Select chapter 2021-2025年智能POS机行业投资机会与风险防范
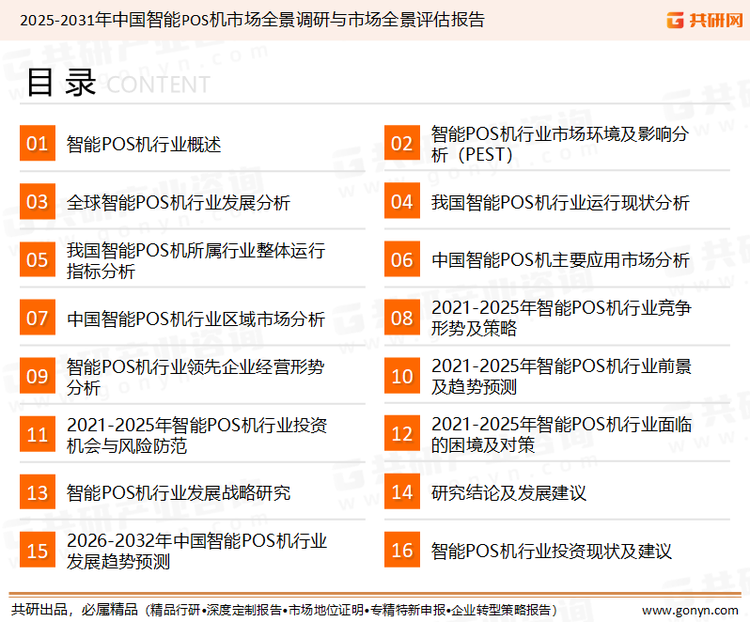This screenshot has width=750, height=622. (197, 435)
